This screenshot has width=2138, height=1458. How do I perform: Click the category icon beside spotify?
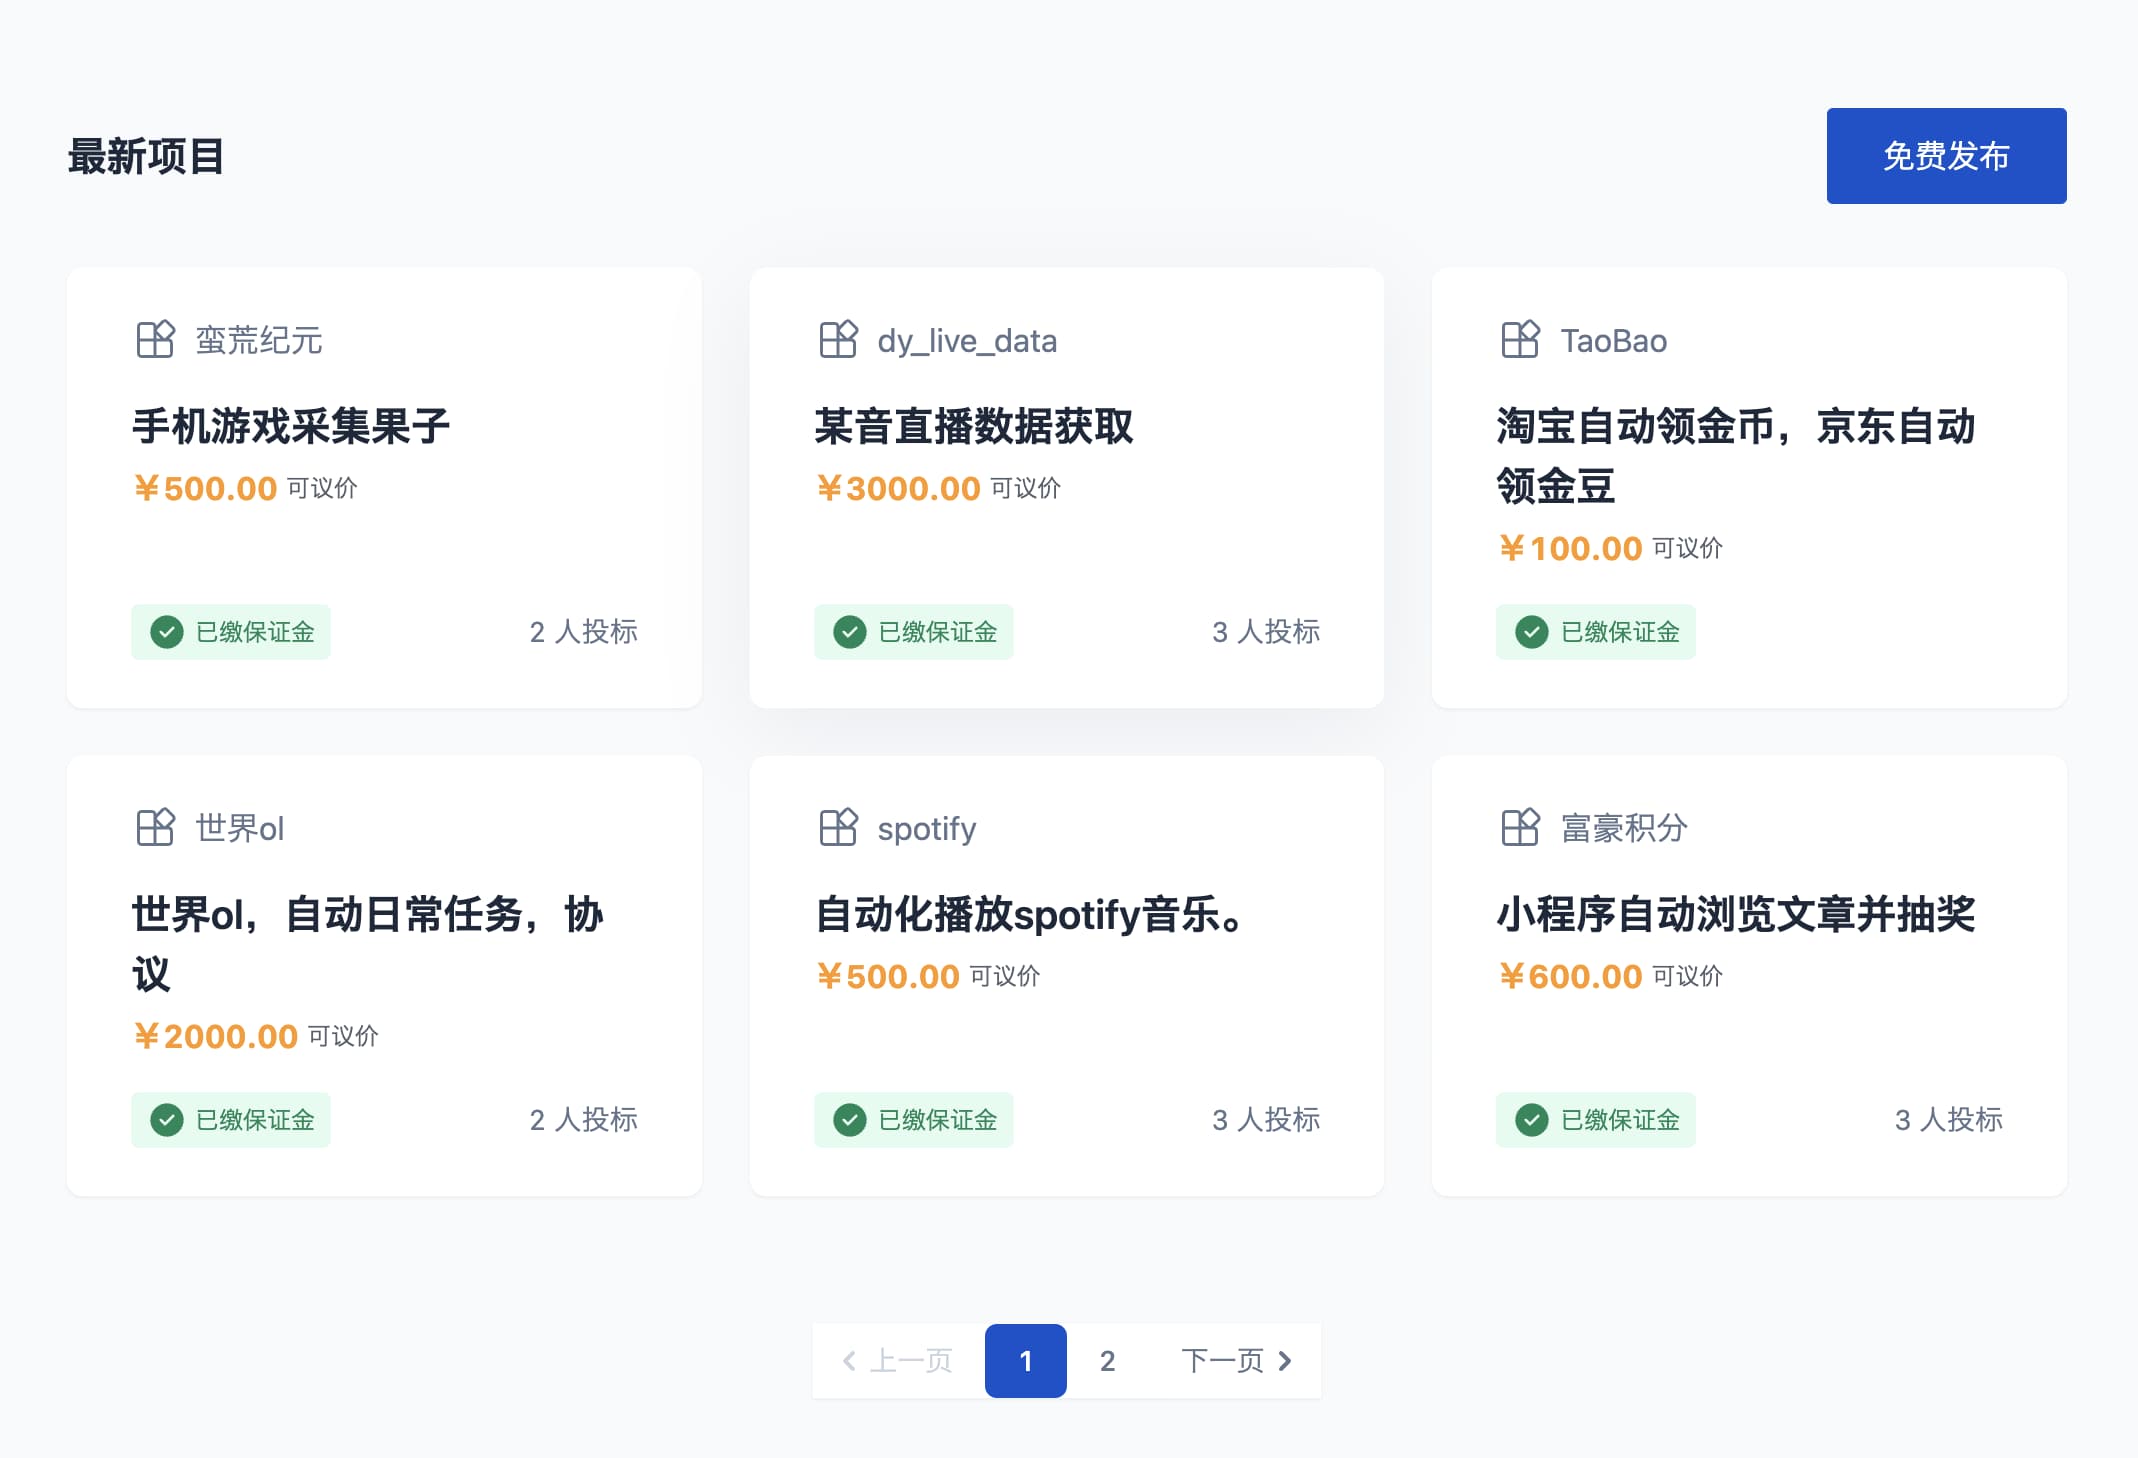(838, 828)
